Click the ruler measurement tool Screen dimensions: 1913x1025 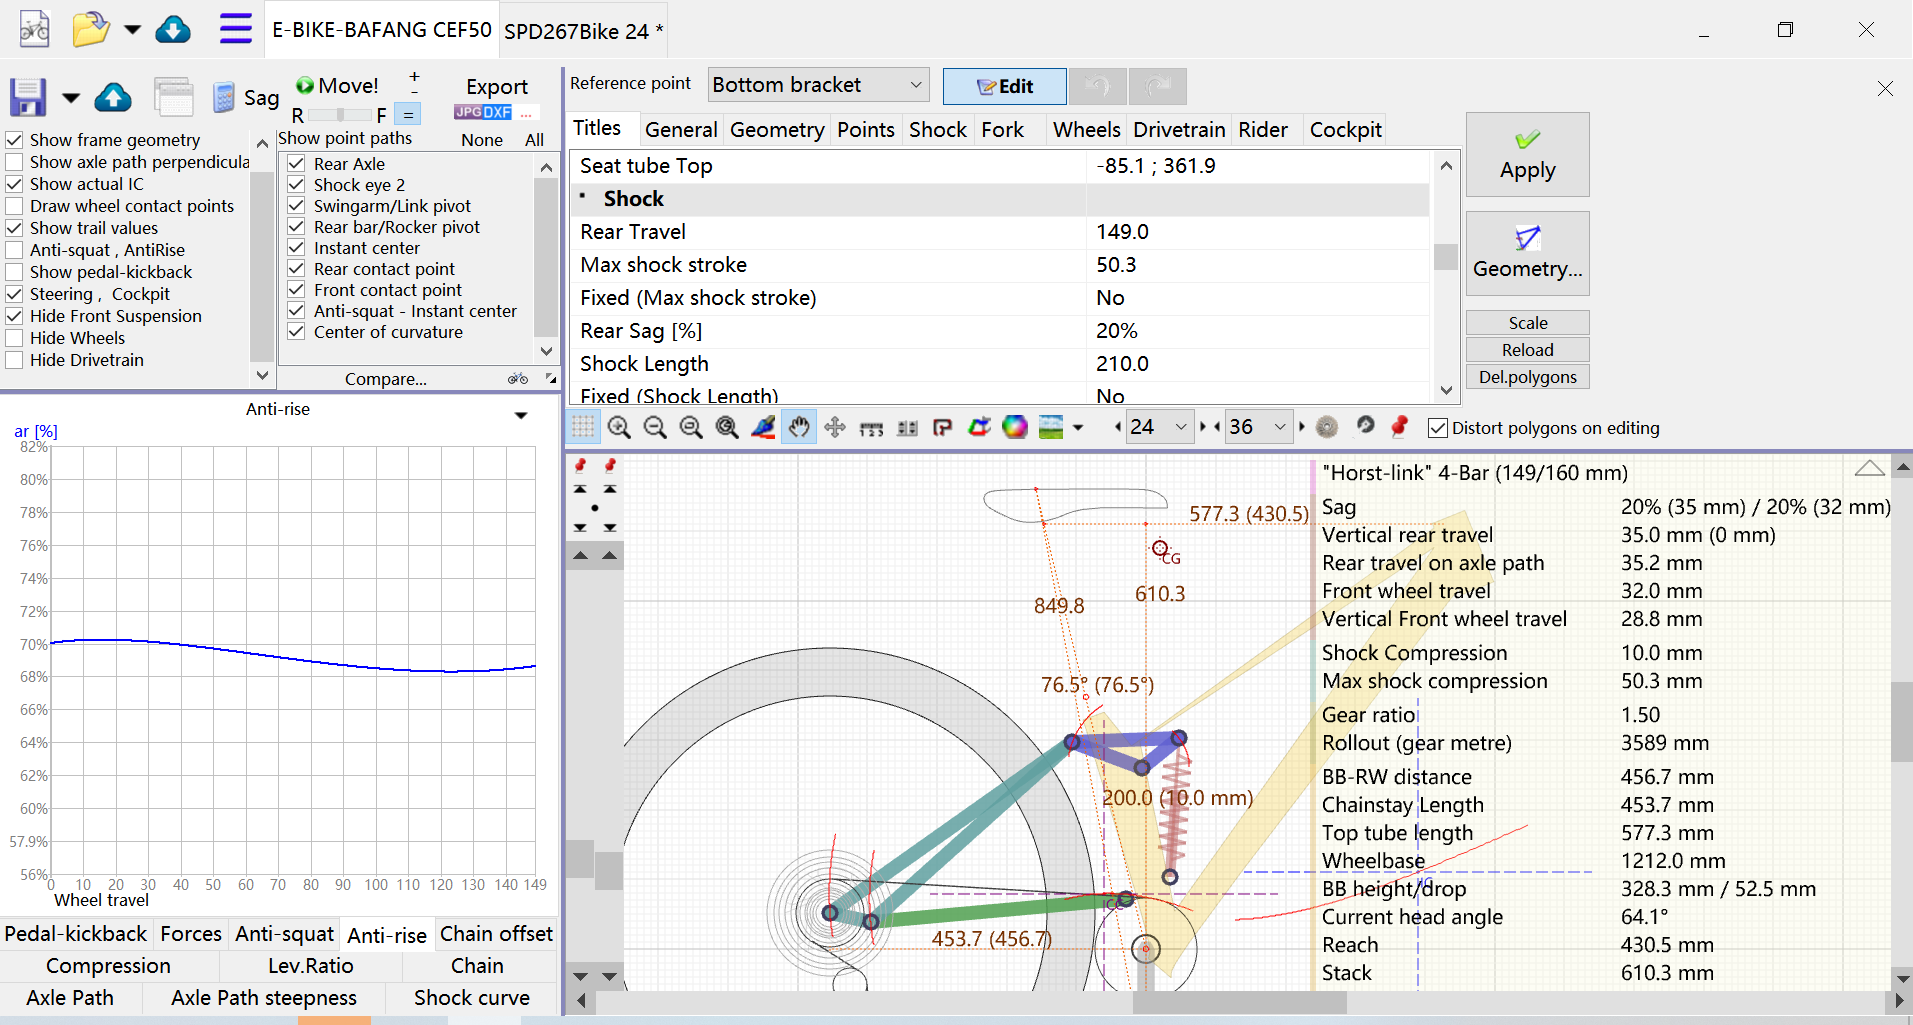pos(871,428)
